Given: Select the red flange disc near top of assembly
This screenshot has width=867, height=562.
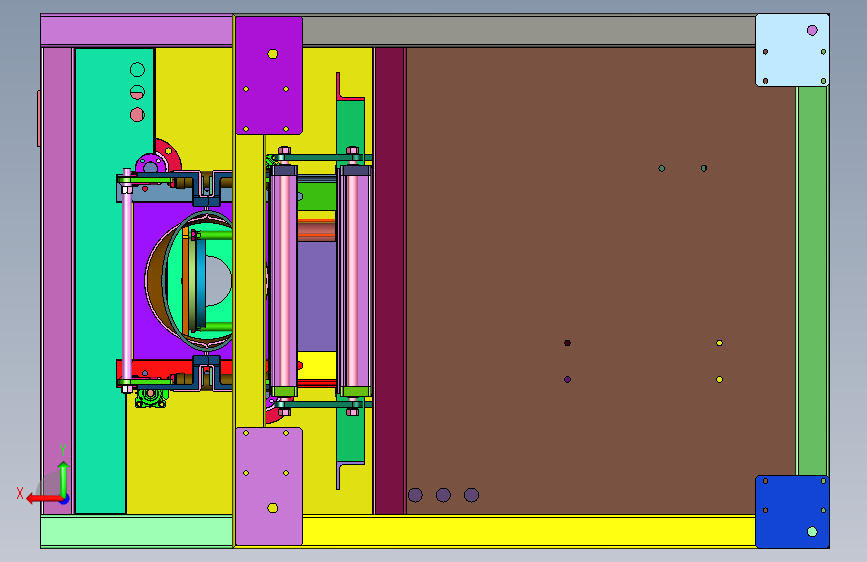Looking at the screenshot, I should coord(170,155).
